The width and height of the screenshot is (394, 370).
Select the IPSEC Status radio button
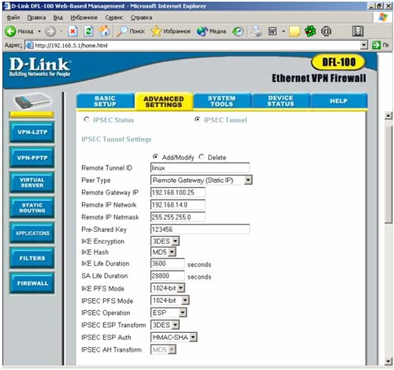87,119
